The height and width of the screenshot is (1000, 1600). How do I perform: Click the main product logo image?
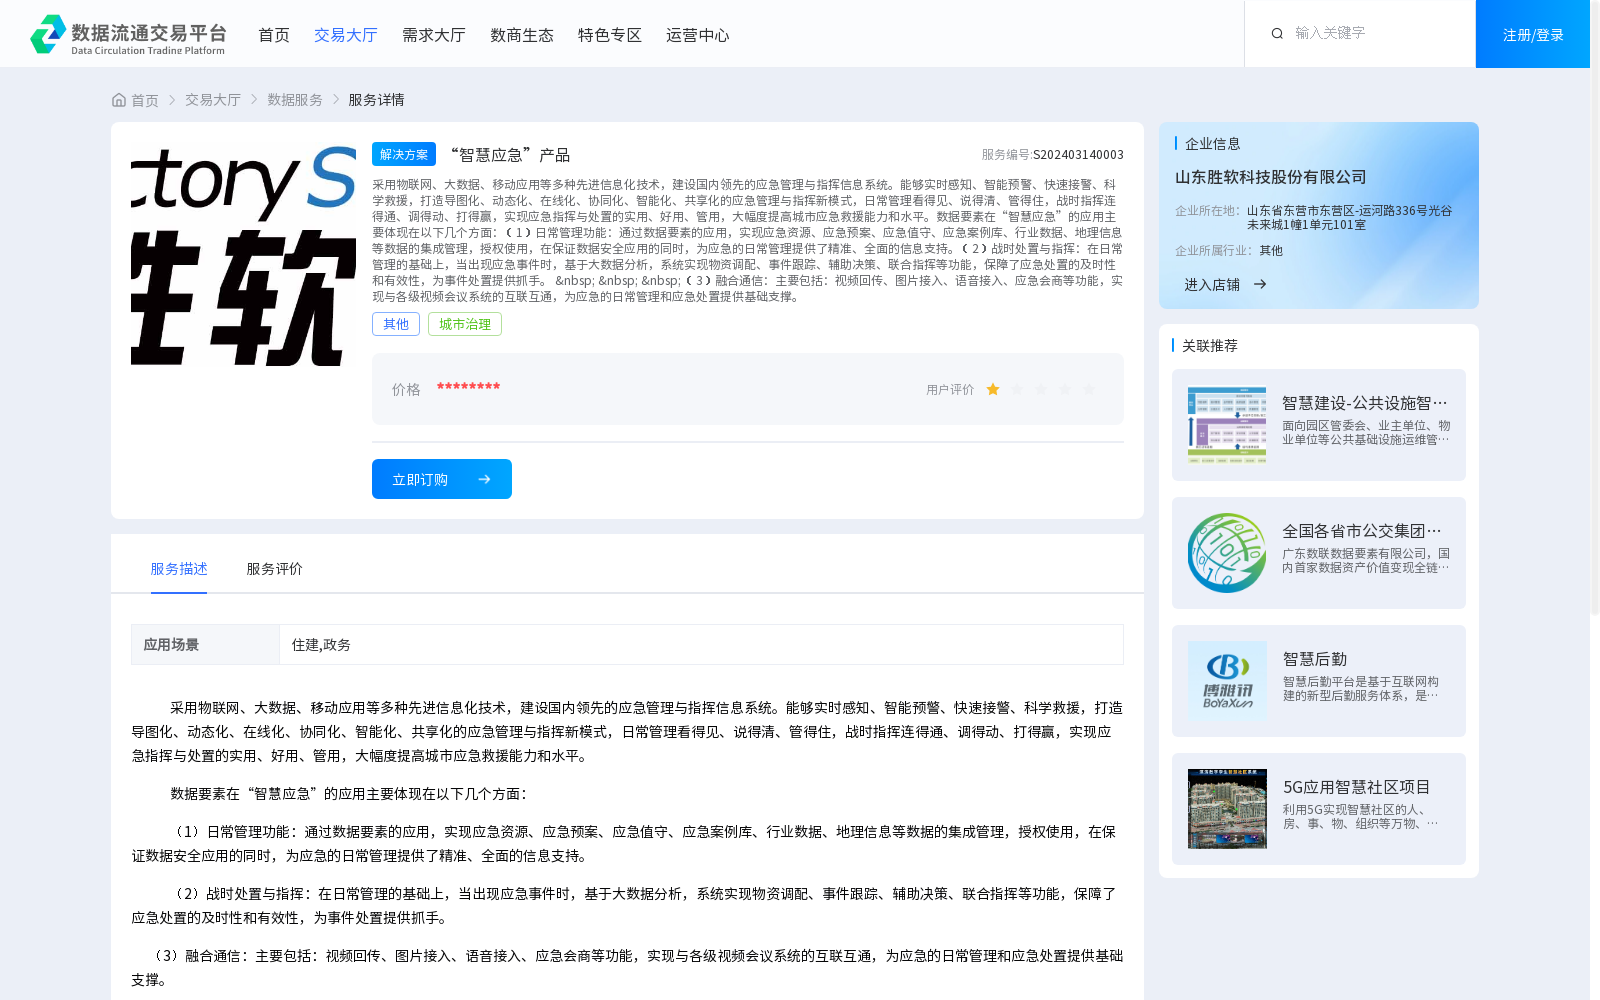click(243, 254)
